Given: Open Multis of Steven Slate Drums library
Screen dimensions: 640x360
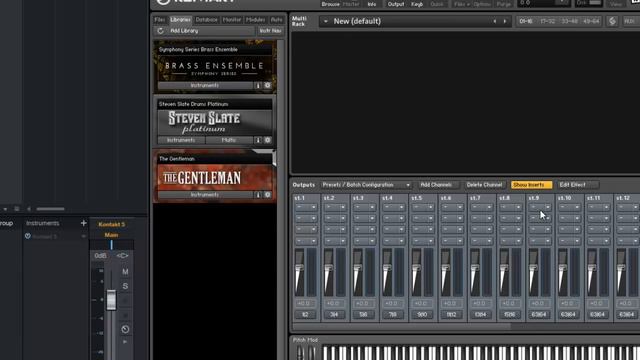Looking at the screenshot, I should (x=229, y=140).
